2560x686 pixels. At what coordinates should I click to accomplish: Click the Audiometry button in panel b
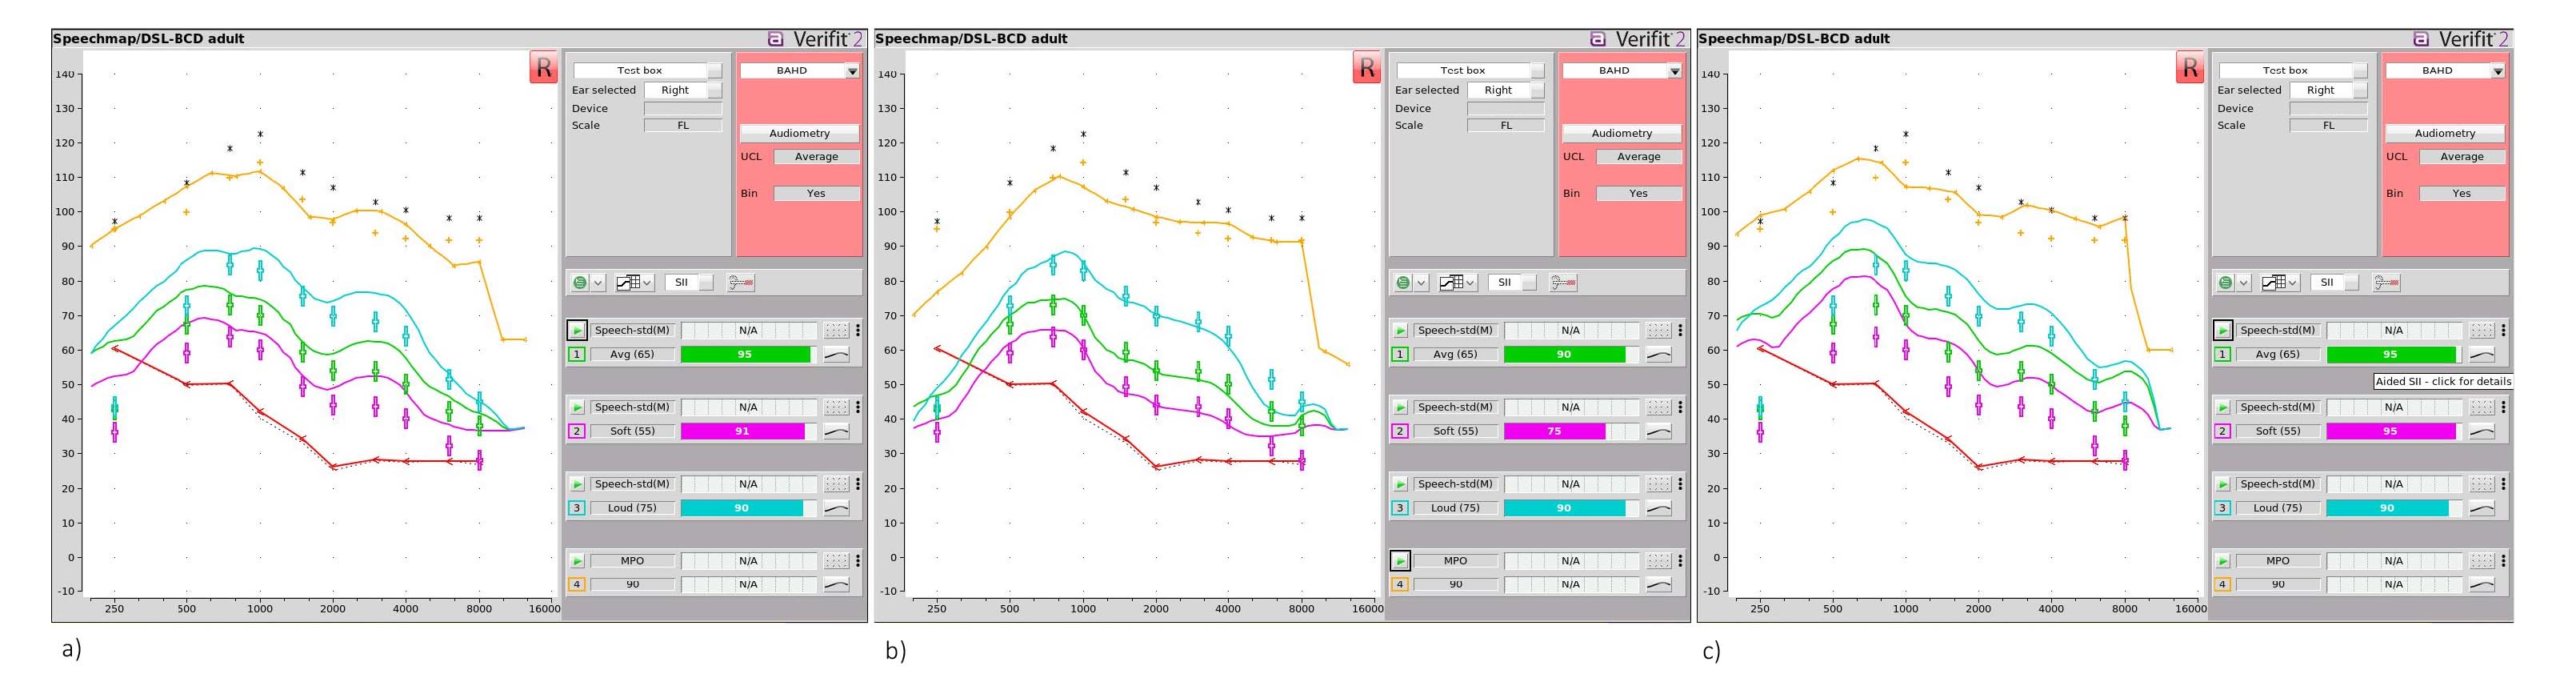coord(1621,133)
